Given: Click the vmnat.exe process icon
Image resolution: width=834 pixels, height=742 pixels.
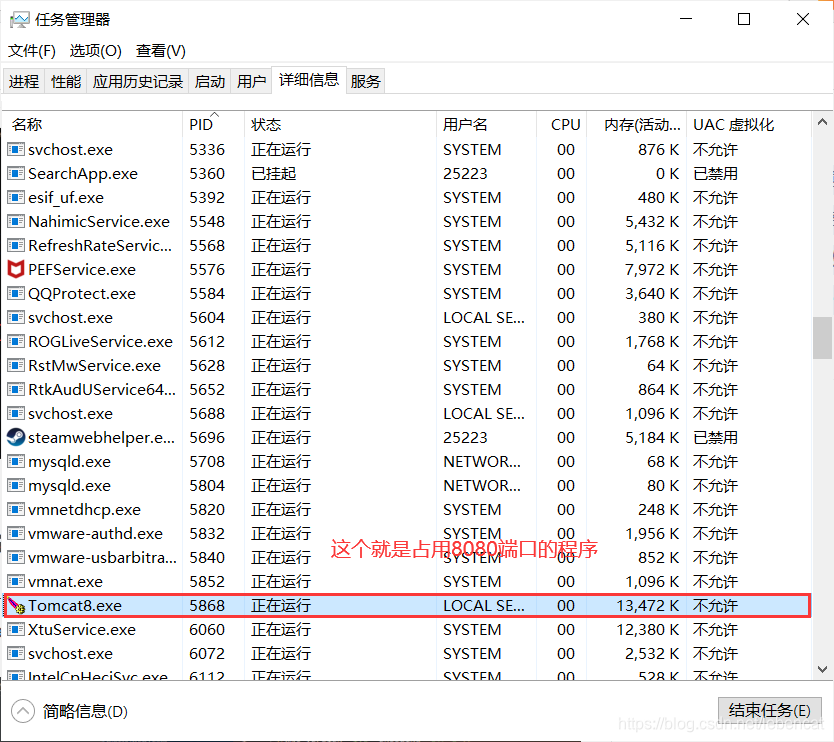Looking at the screenshot, I should [x=15, y=581].
